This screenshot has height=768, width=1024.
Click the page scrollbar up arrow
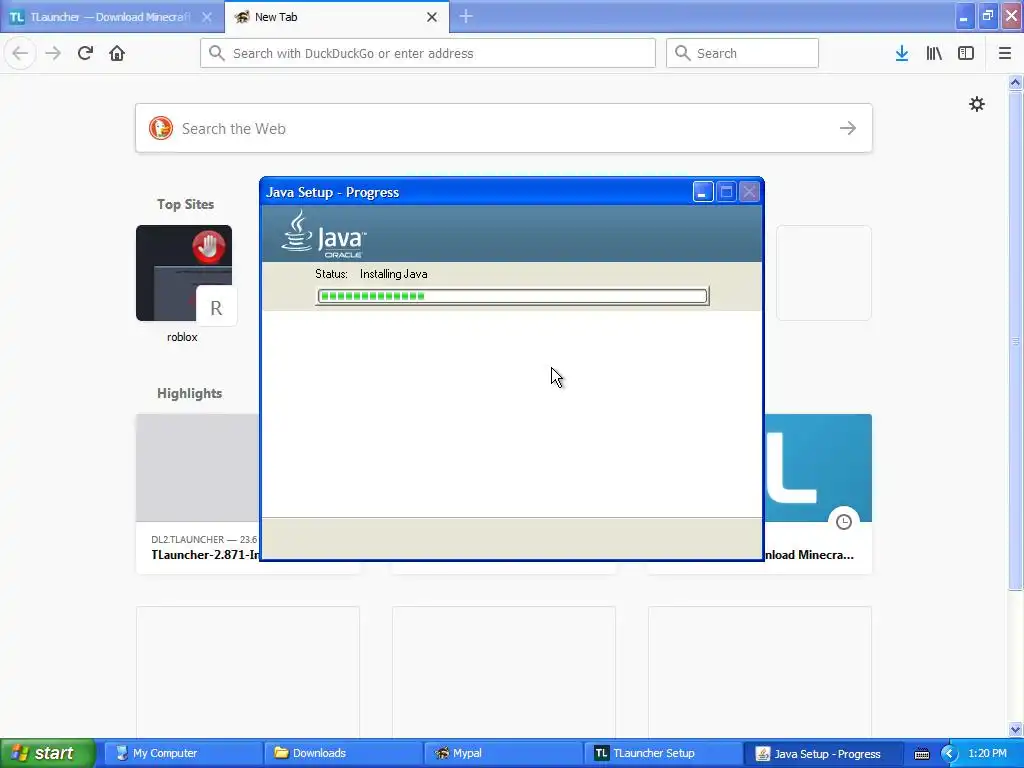(x=1015, y=82)
